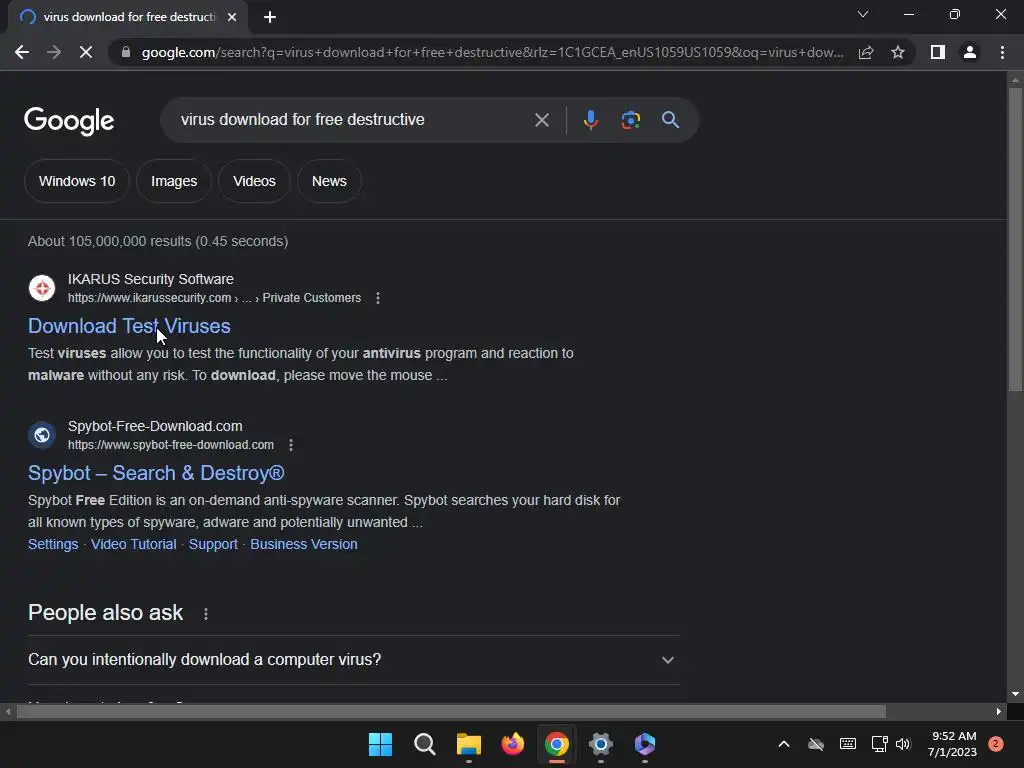Image resolution: width=1024 pixels, height=768 pixels.
Task: Open Settings from taskbar
Action: click(x=601, y=744)
